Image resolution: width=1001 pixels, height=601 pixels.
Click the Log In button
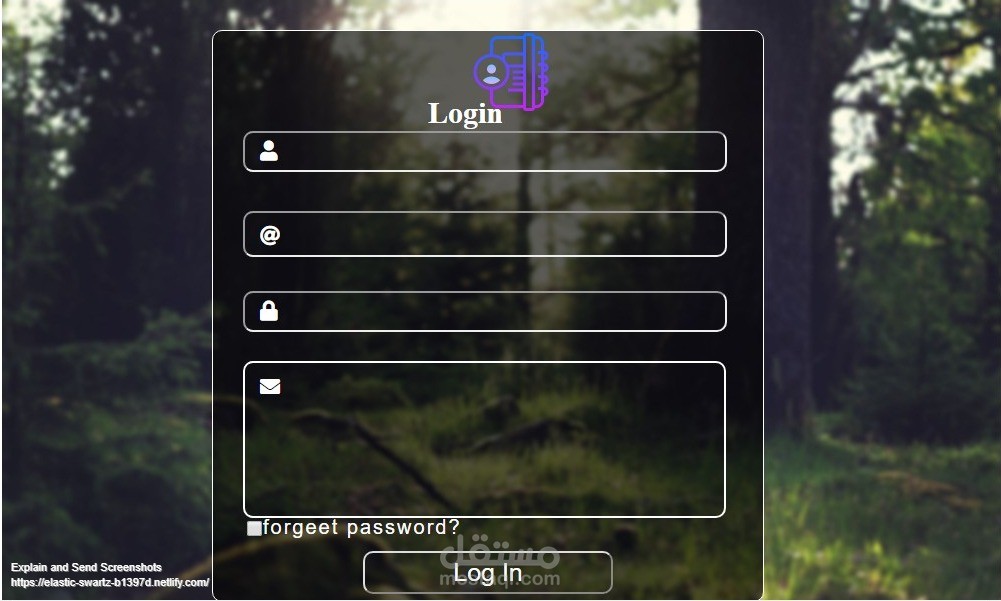pyautogui.click(x=488, y=572)
